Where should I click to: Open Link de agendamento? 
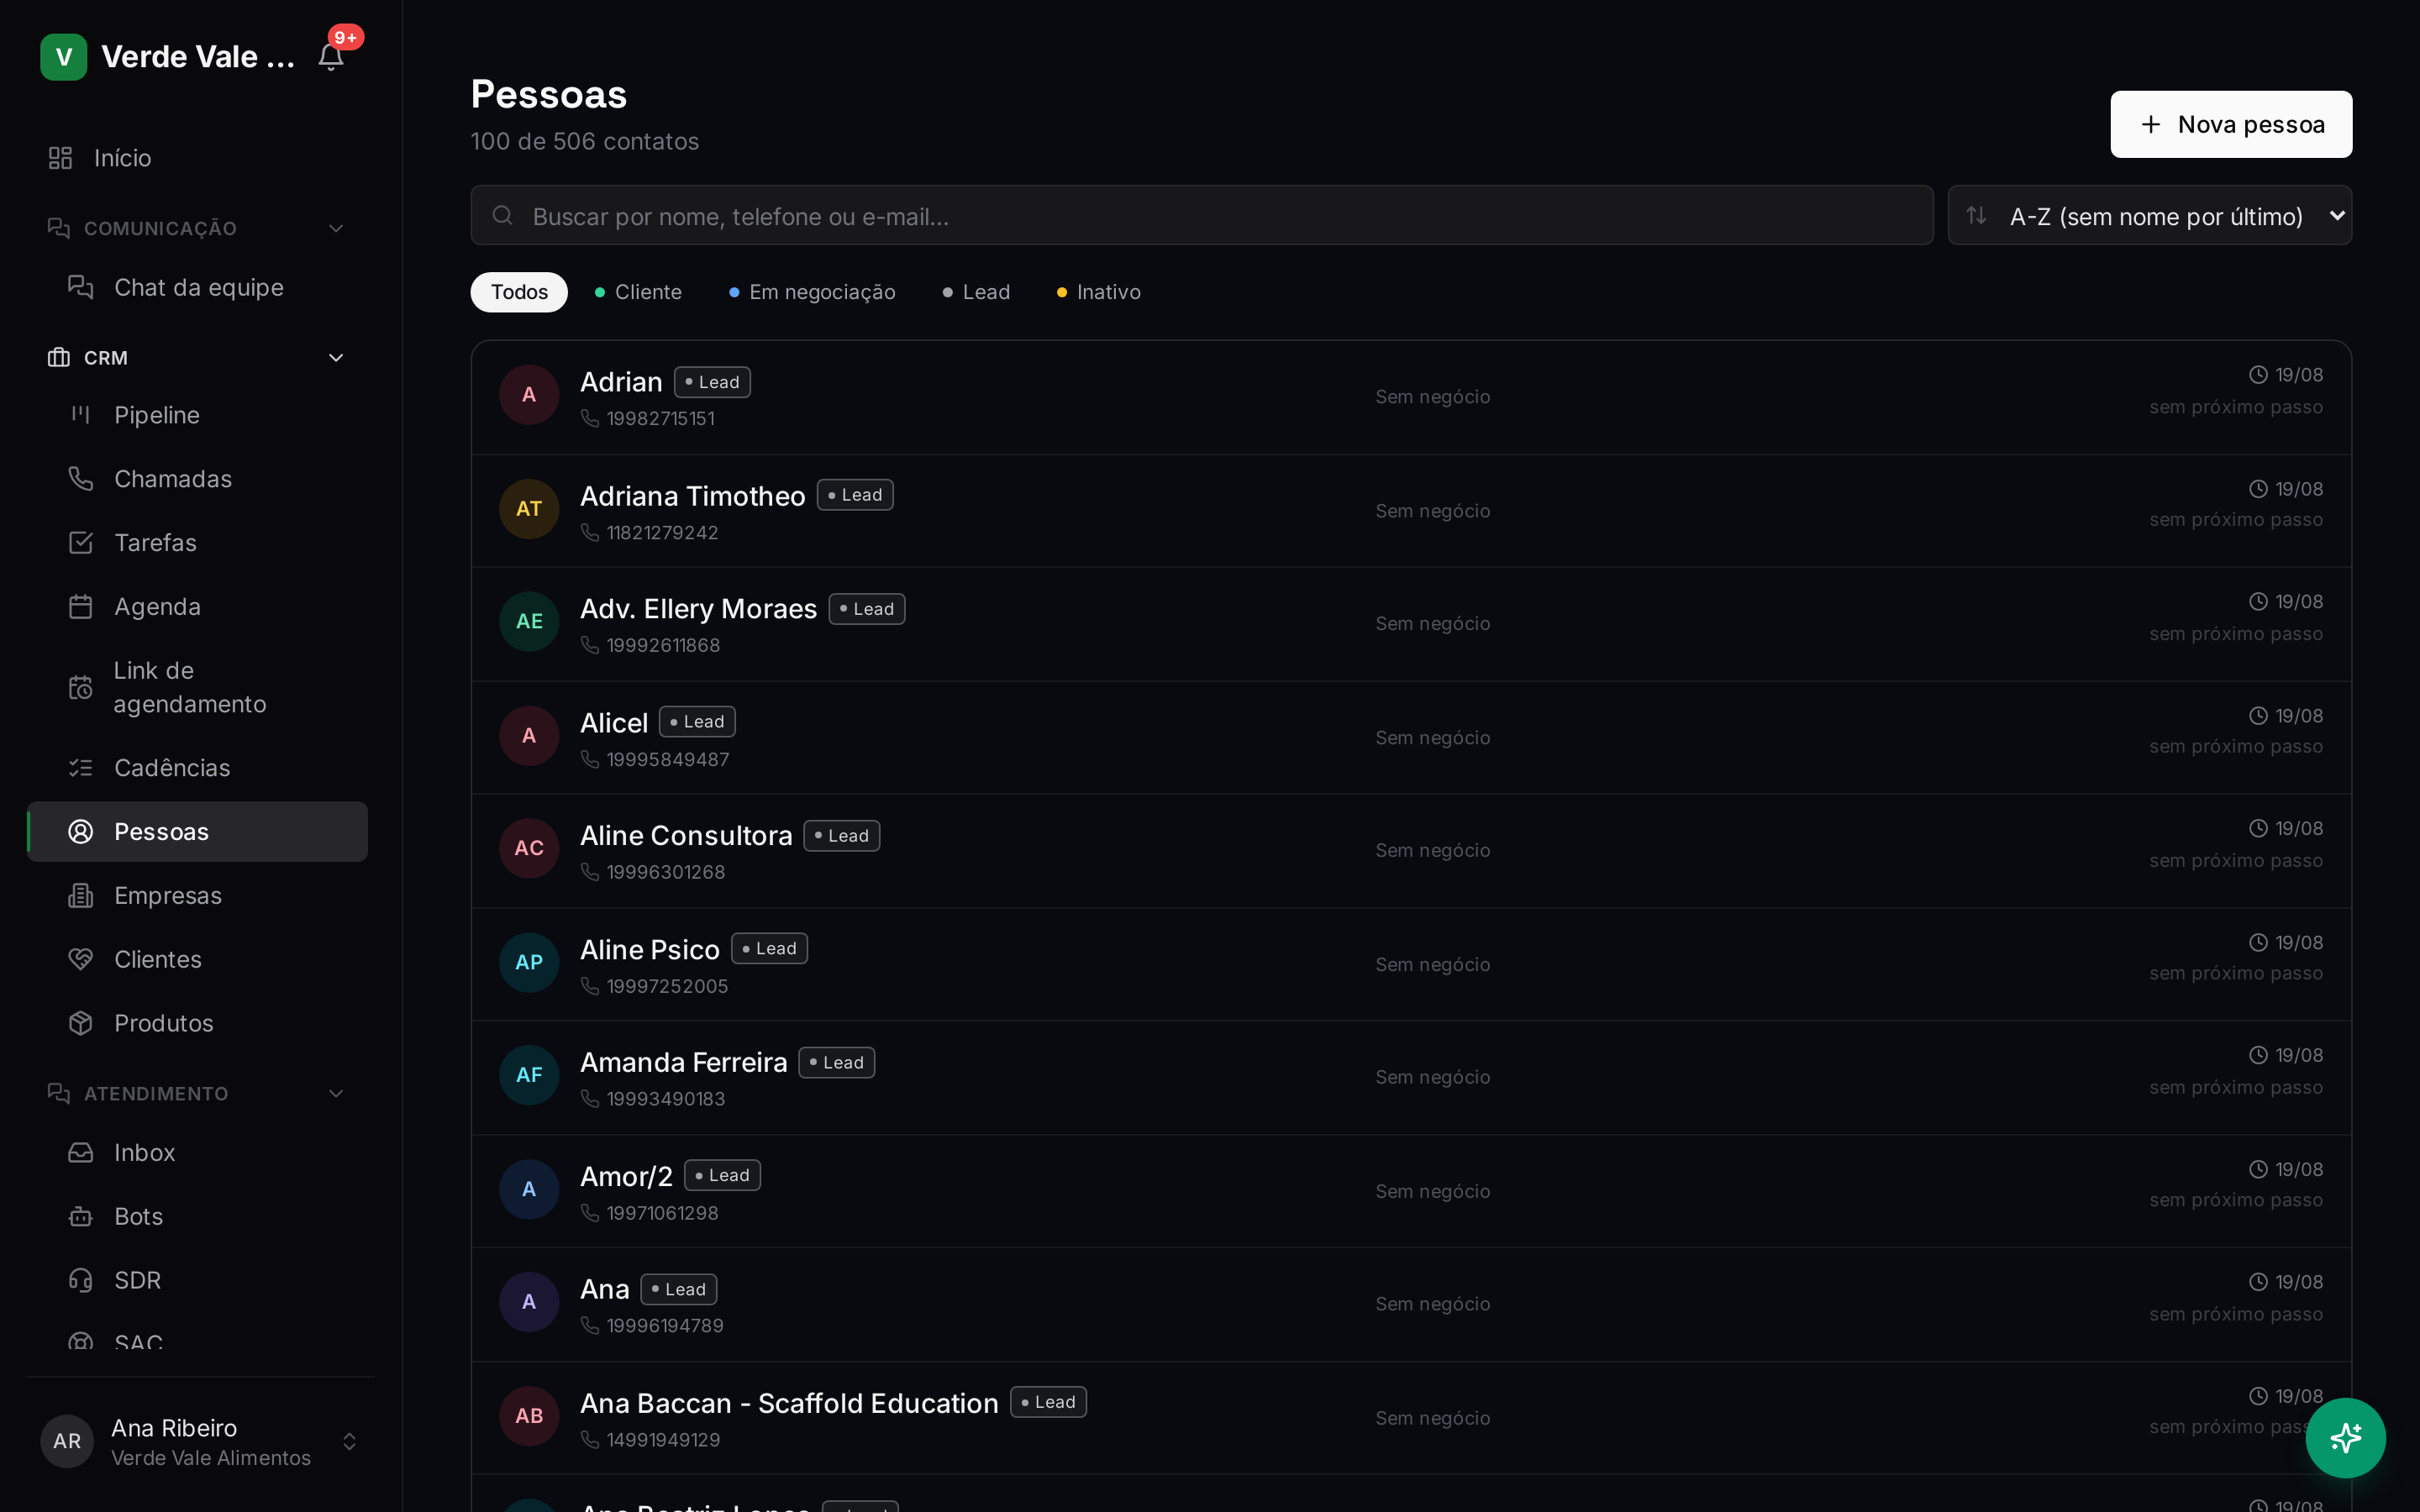coord(198,687)
